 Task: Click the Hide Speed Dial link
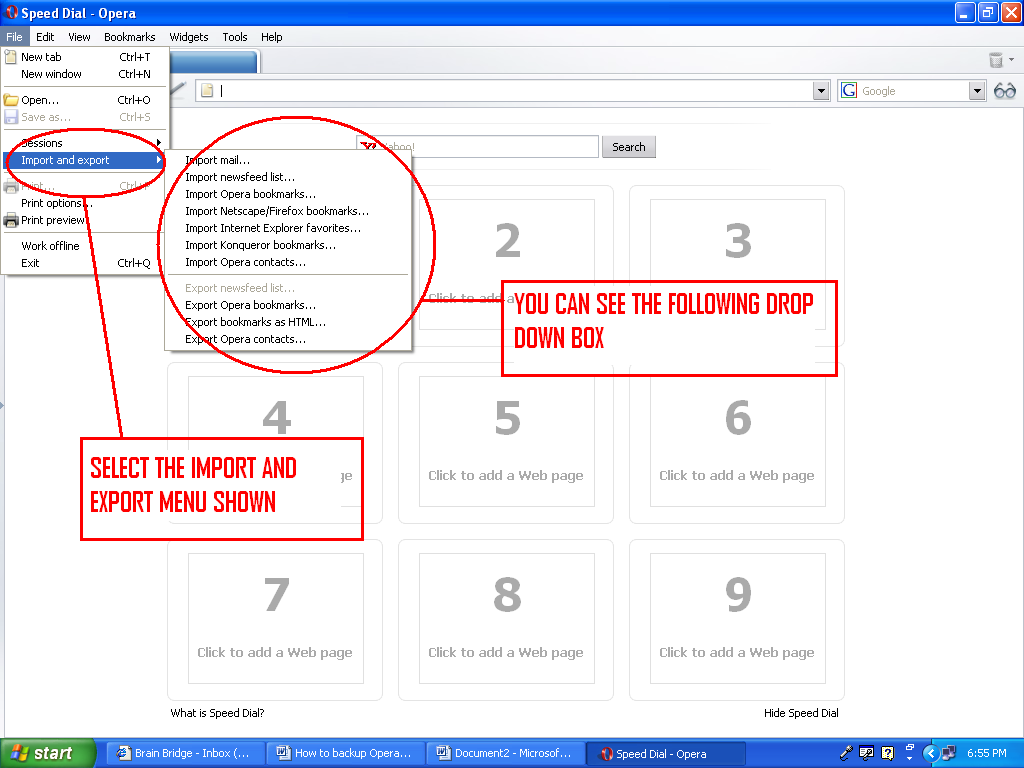[801, 713]
